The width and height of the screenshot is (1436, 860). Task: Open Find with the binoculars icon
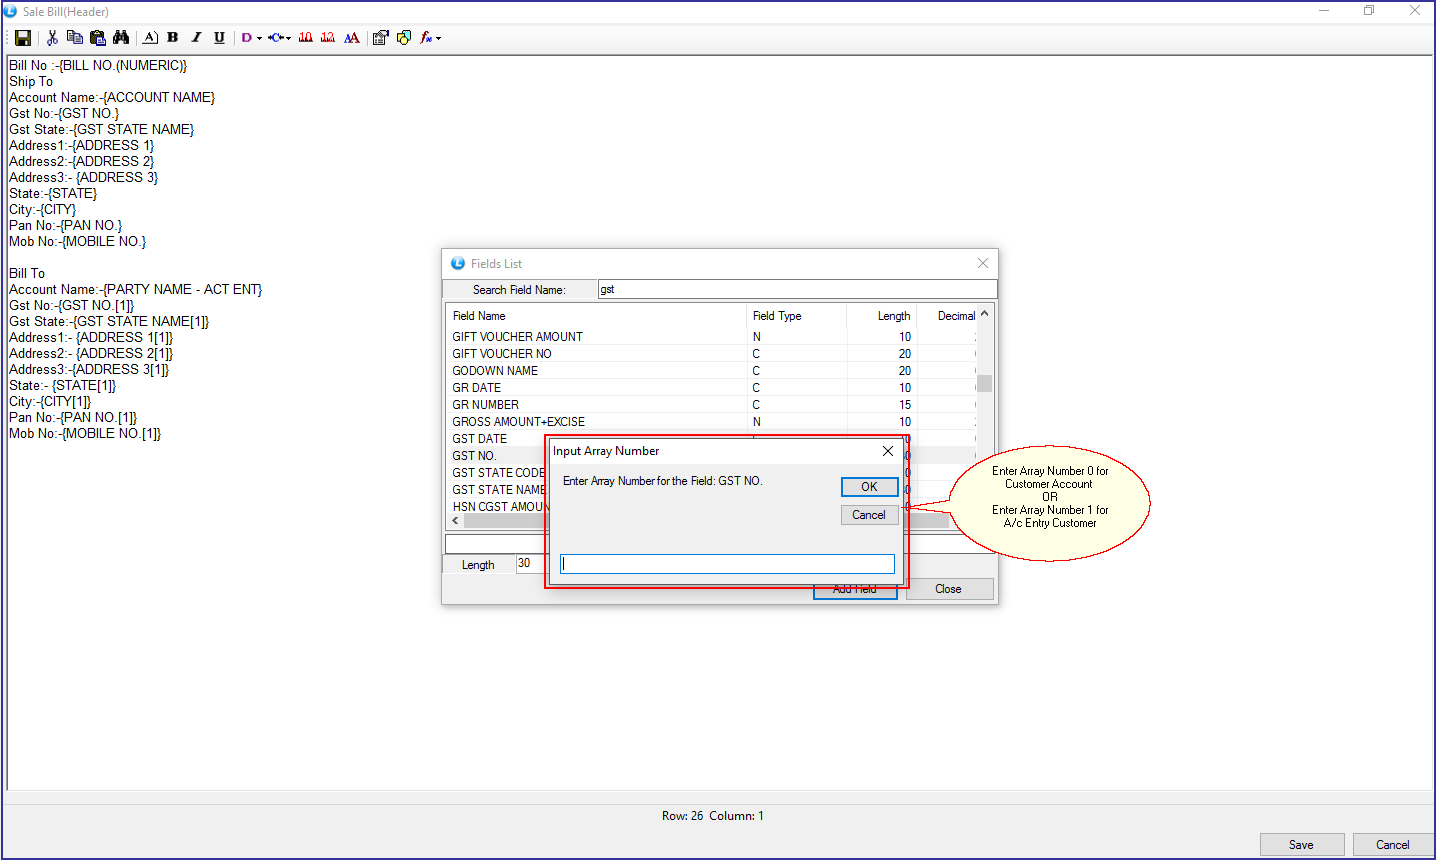tap(121, 38)
